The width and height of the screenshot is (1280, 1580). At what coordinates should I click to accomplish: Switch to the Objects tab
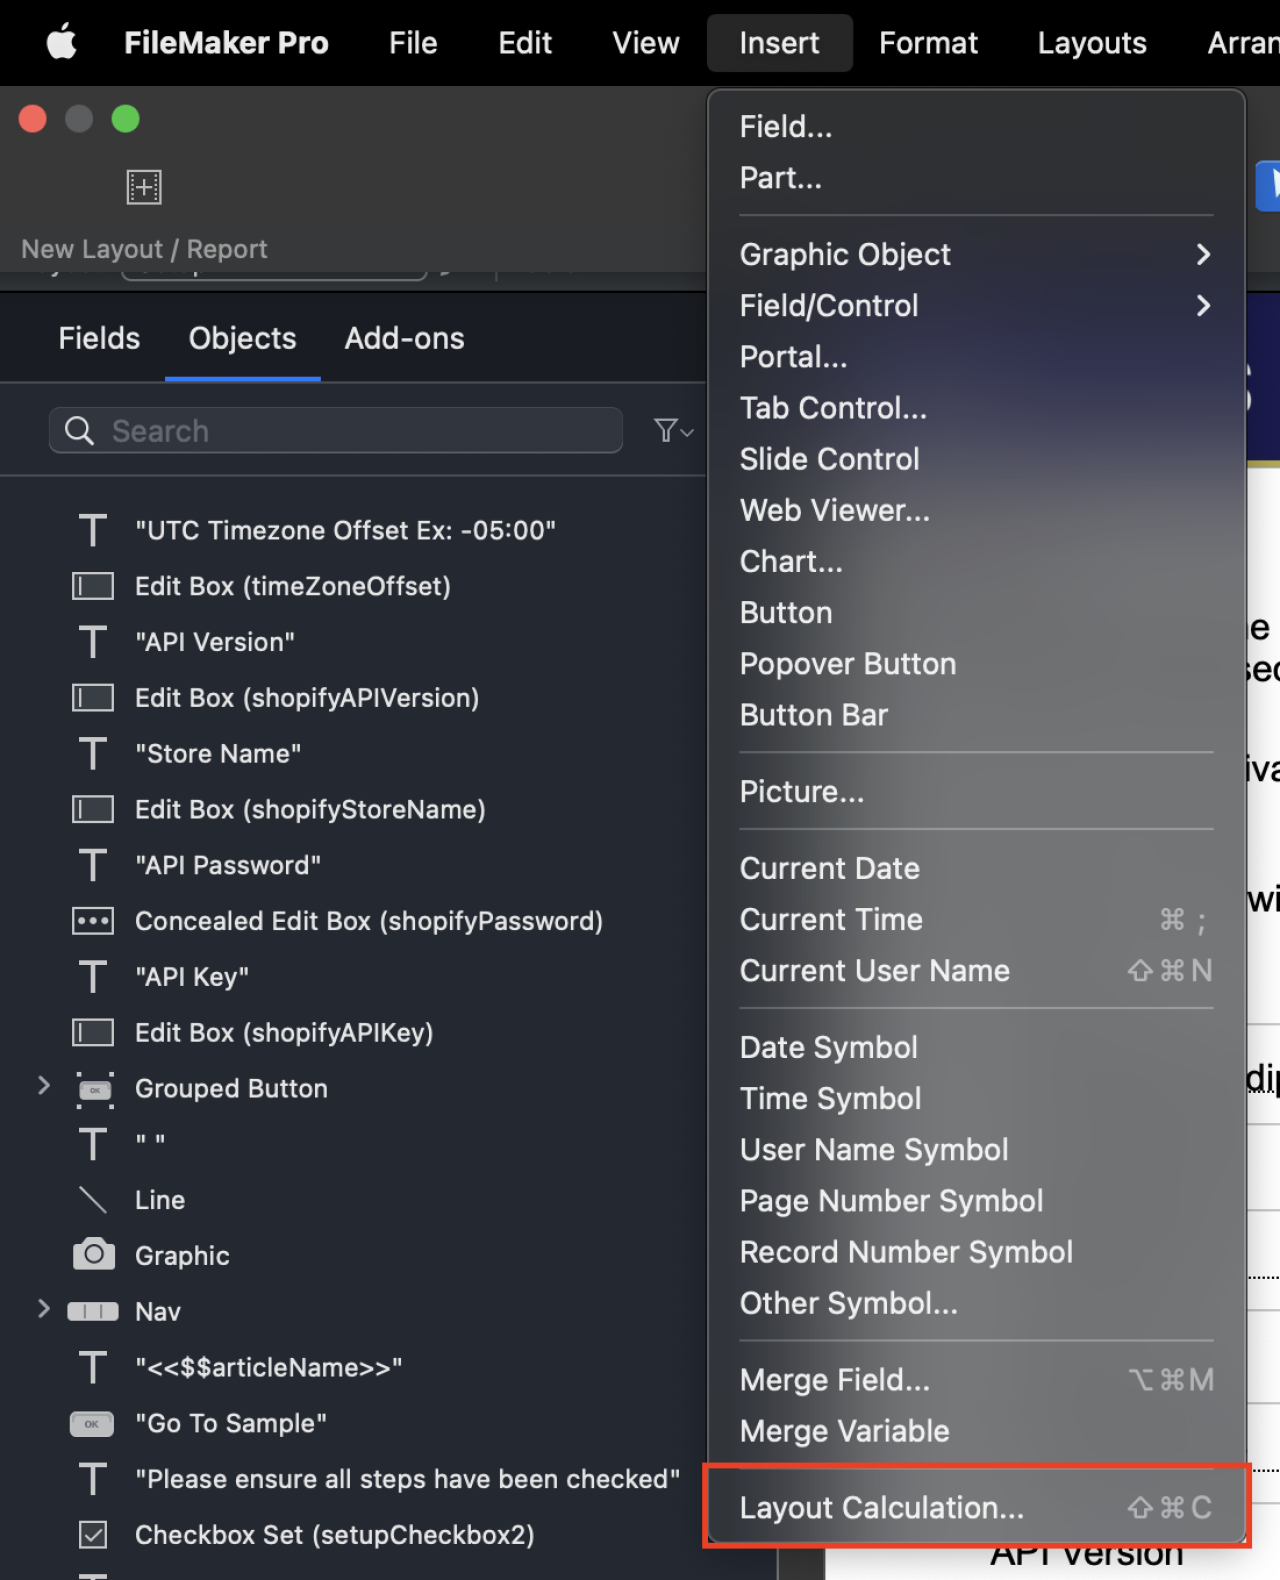pyautogui.click(x=242, y=338)
